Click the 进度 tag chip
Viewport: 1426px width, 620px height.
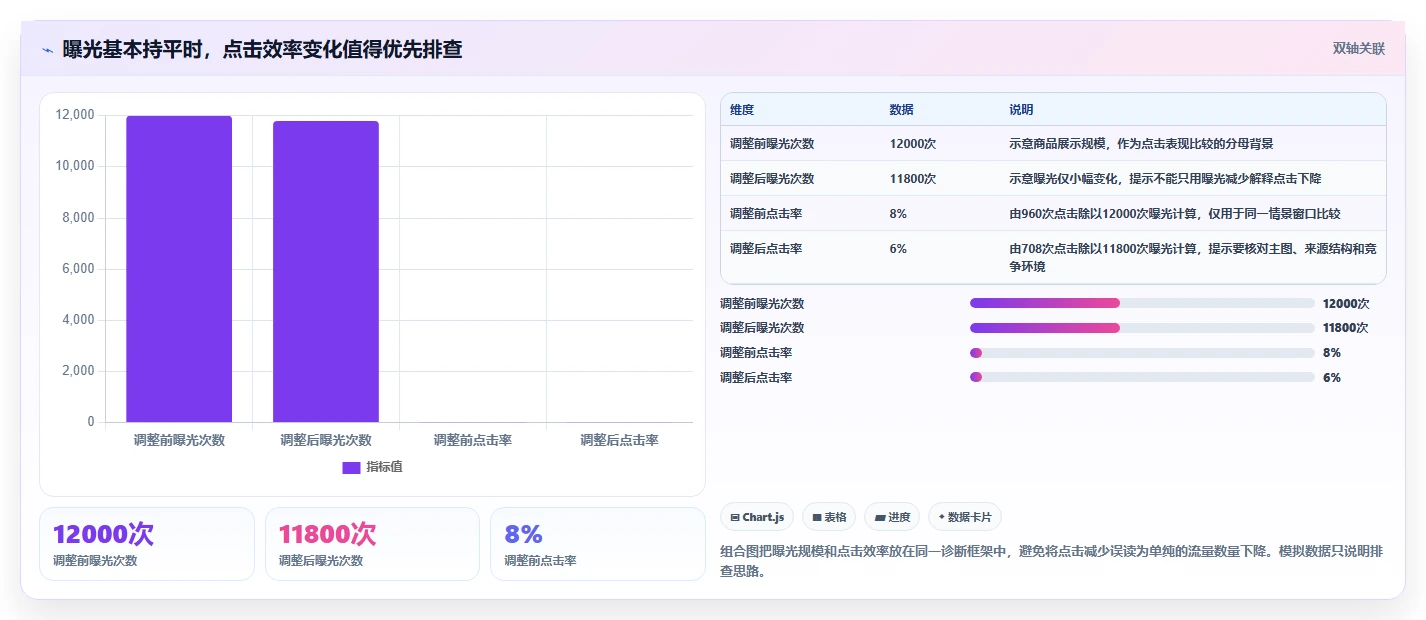coord(892,517)
